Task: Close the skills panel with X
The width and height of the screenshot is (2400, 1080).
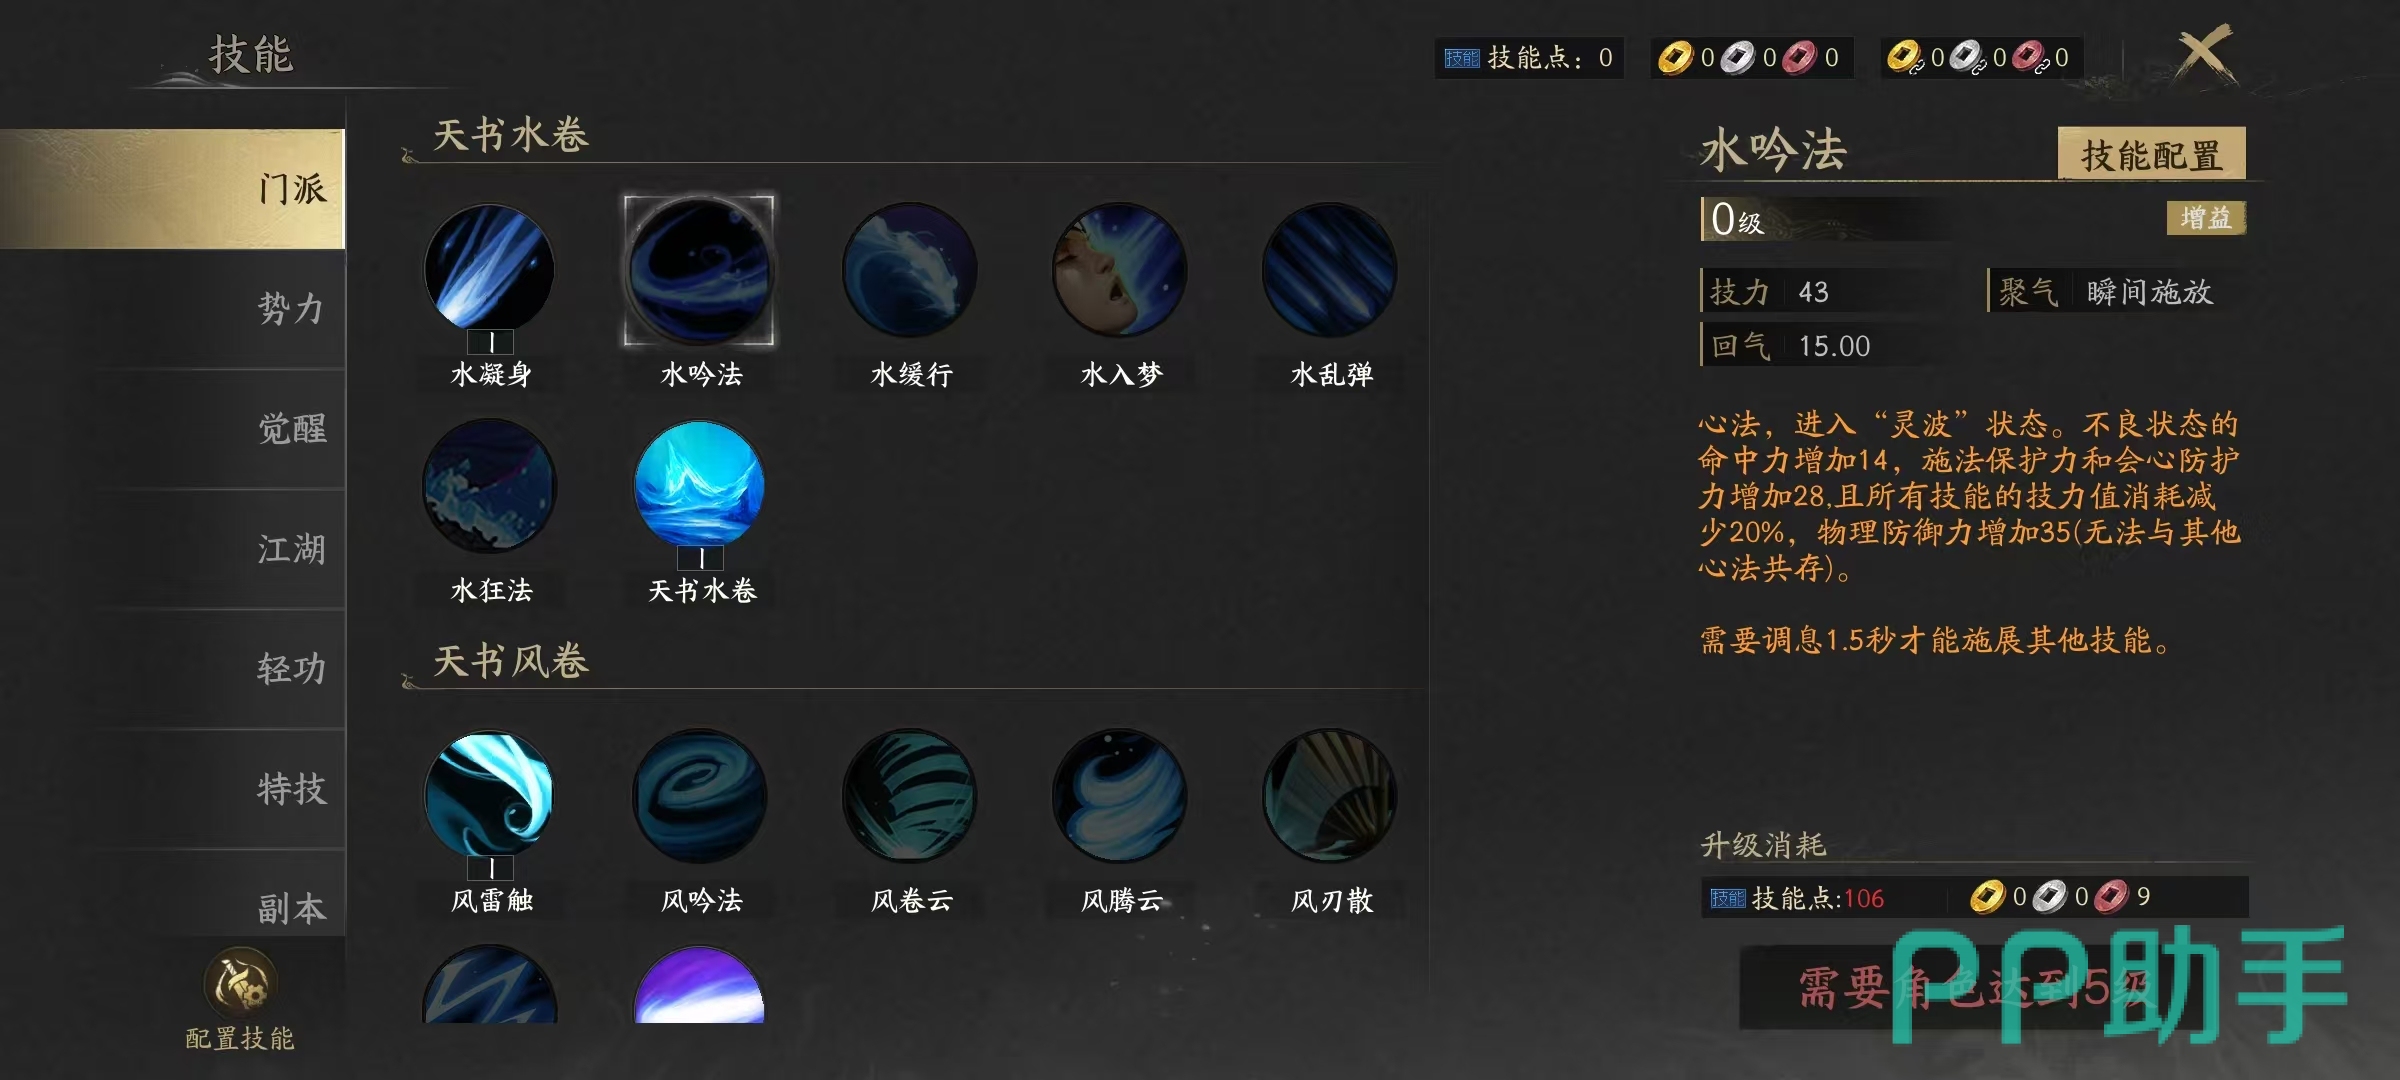Action: point(2204,54)
